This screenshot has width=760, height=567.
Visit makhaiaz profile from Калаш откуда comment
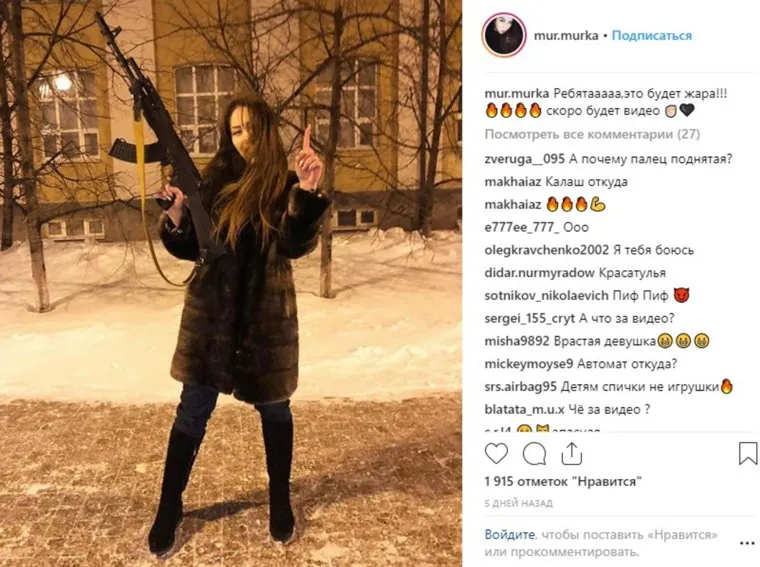point(513,182)
